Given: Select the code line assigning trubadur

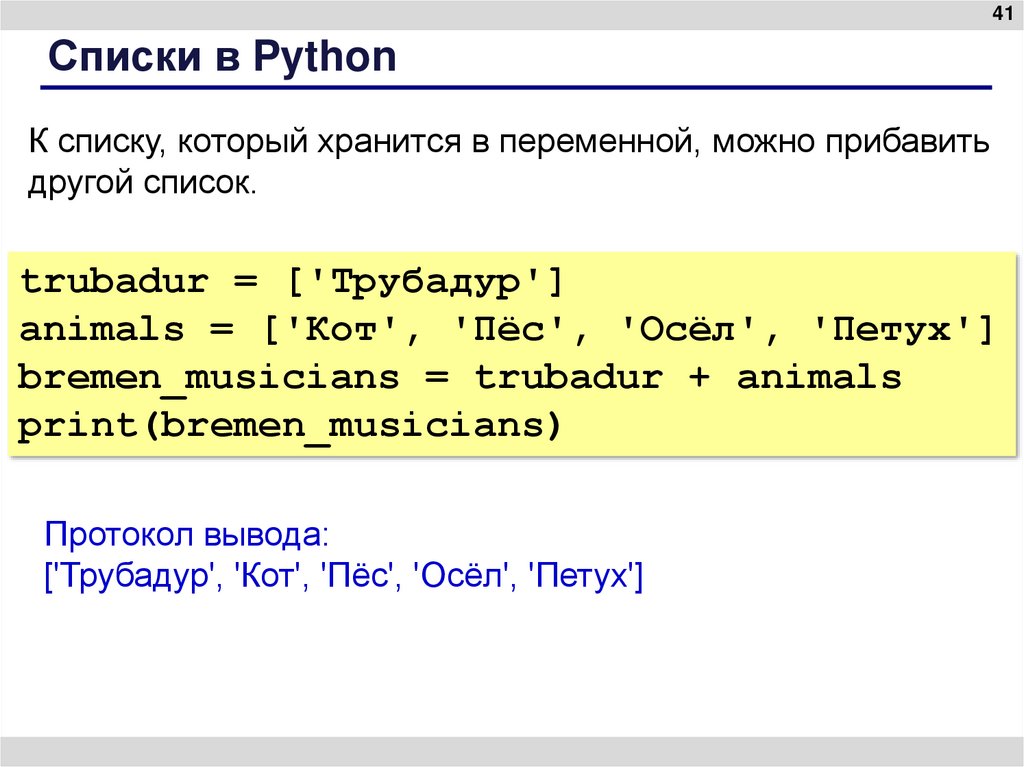Looking at the screenshot, I should coord(293,281).
